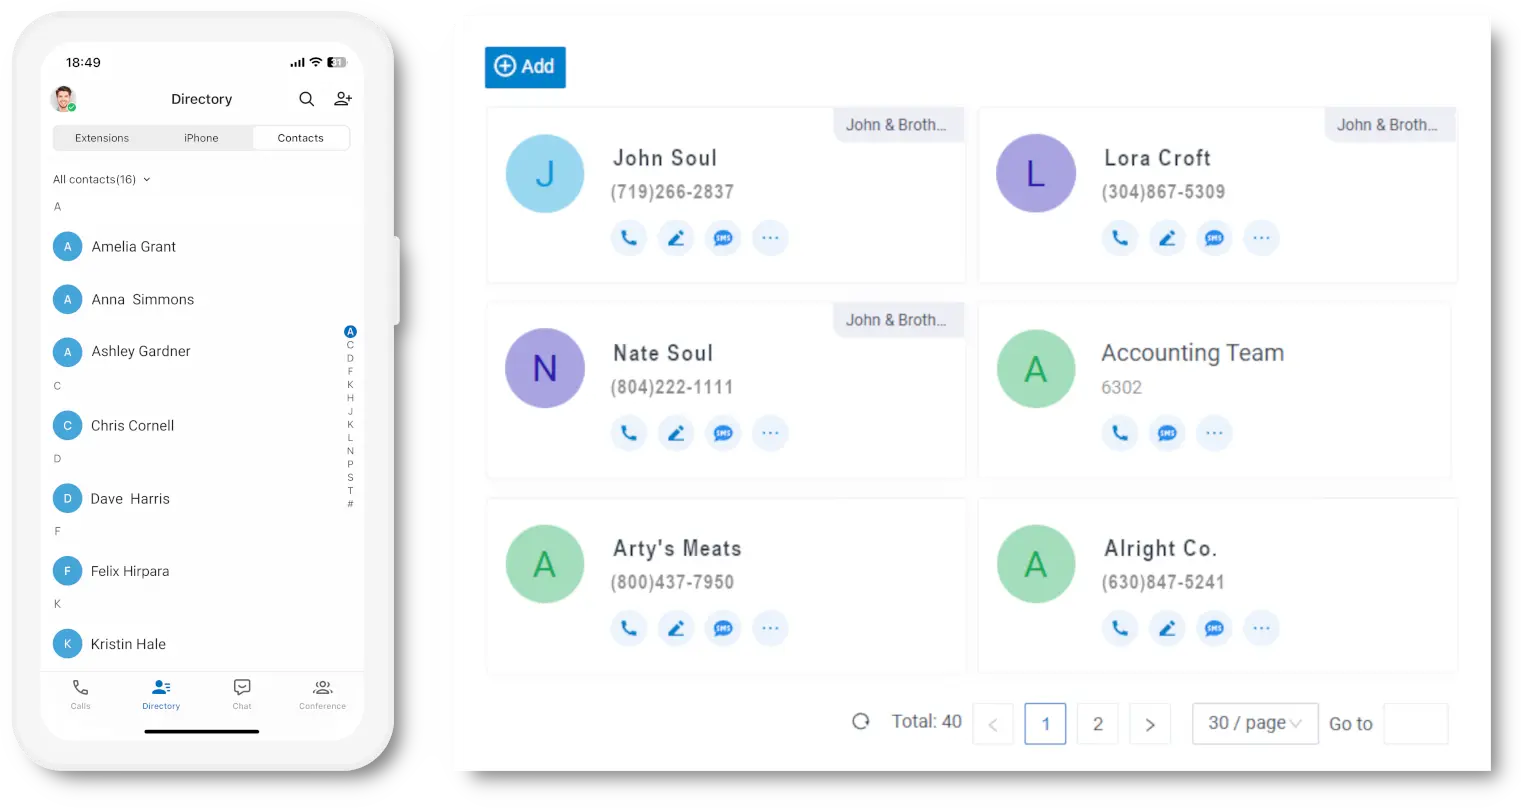Open the 30 / page size dropdown

[x=1255, y=723]
